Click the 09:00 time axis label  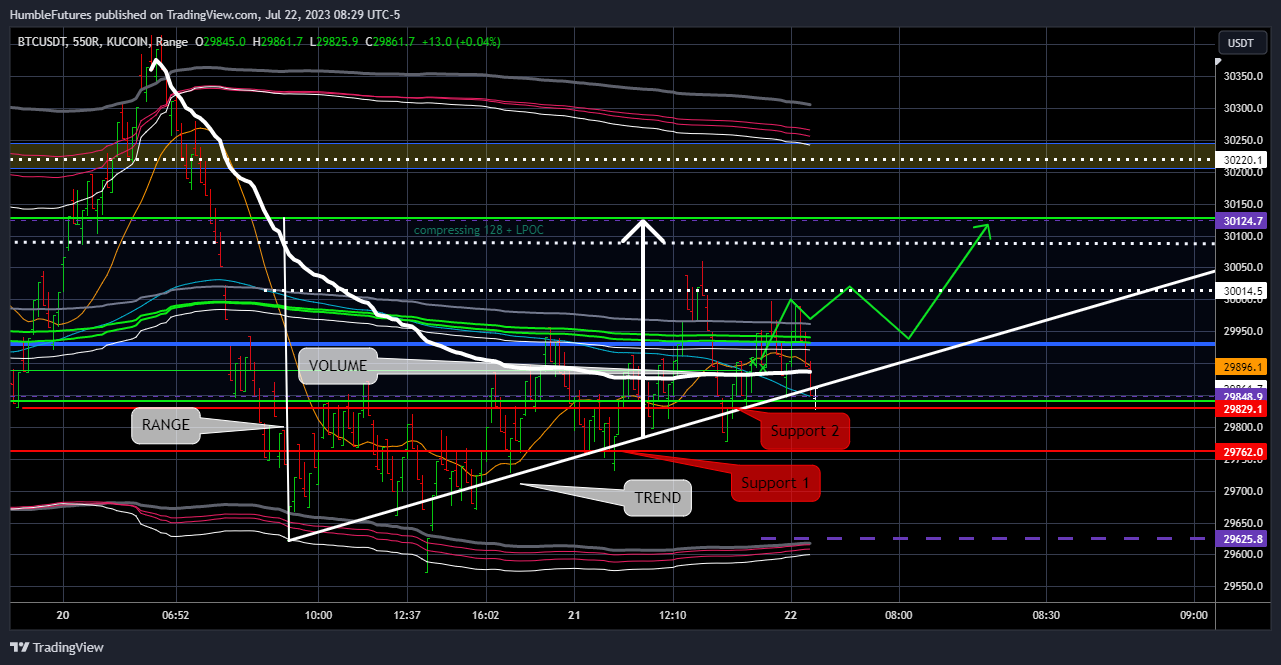(x=1193, y=616)
